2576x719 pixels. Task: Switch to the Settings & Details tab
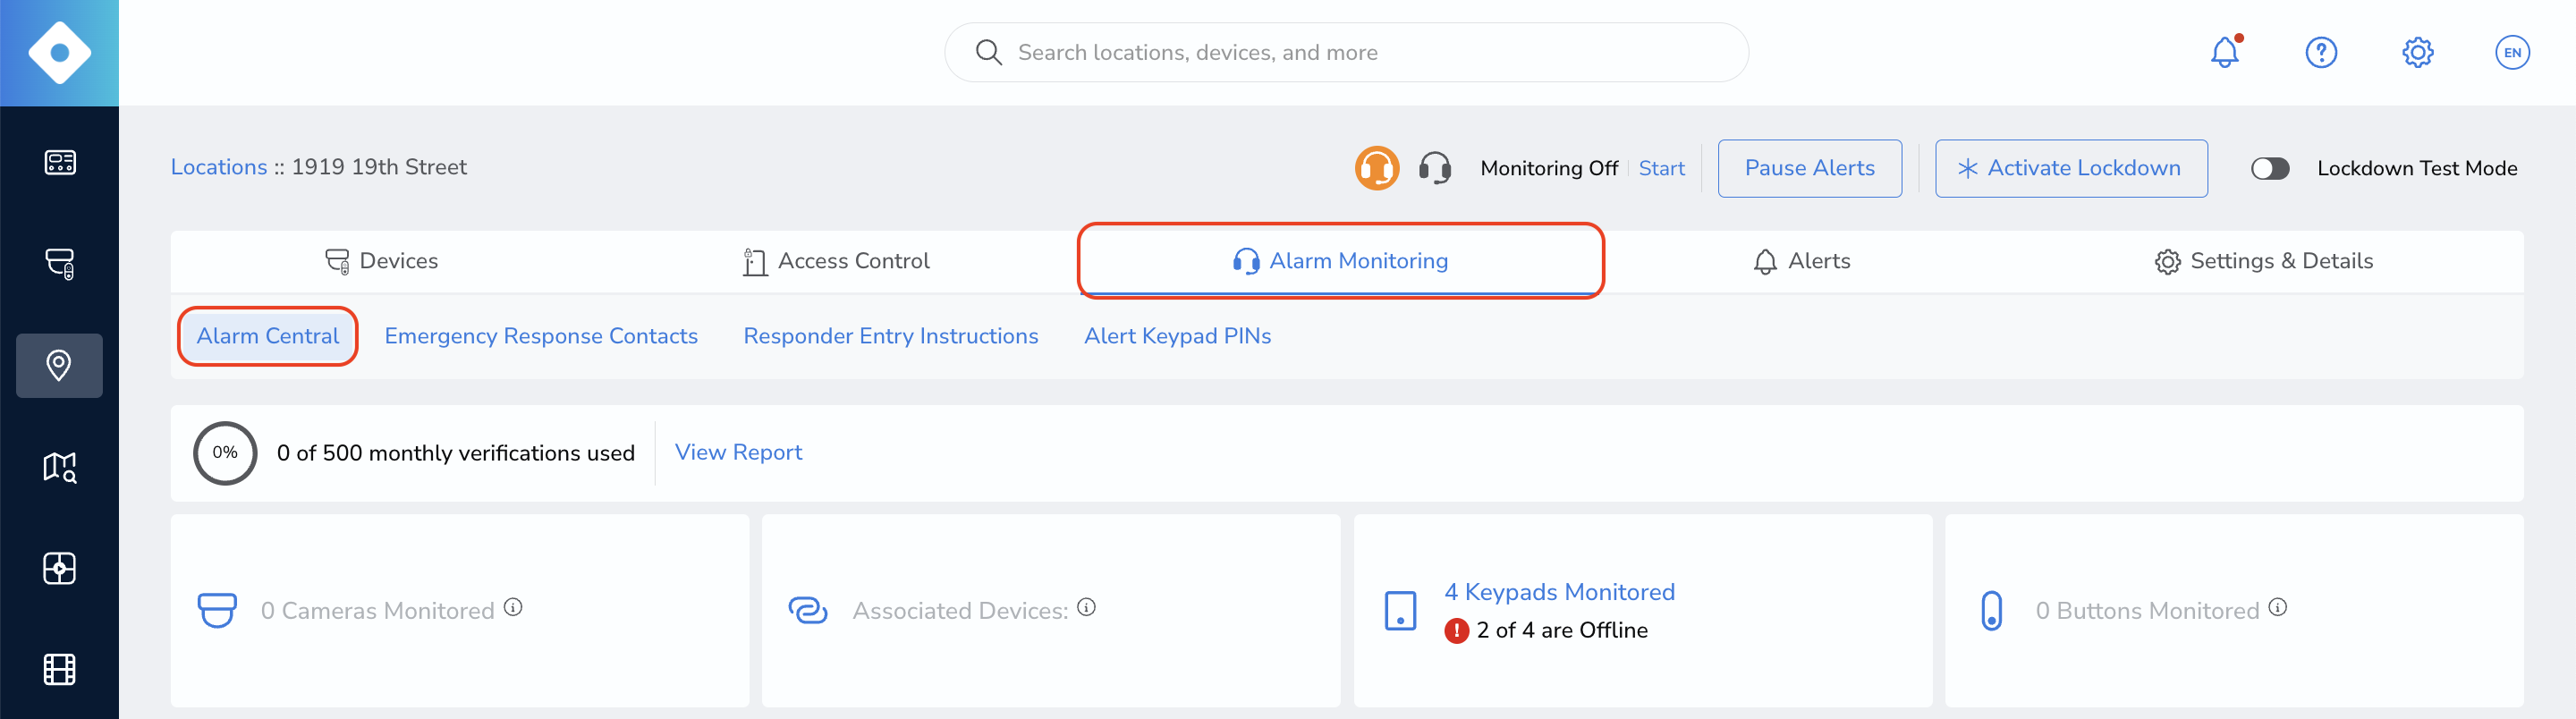coord(2263,261)
